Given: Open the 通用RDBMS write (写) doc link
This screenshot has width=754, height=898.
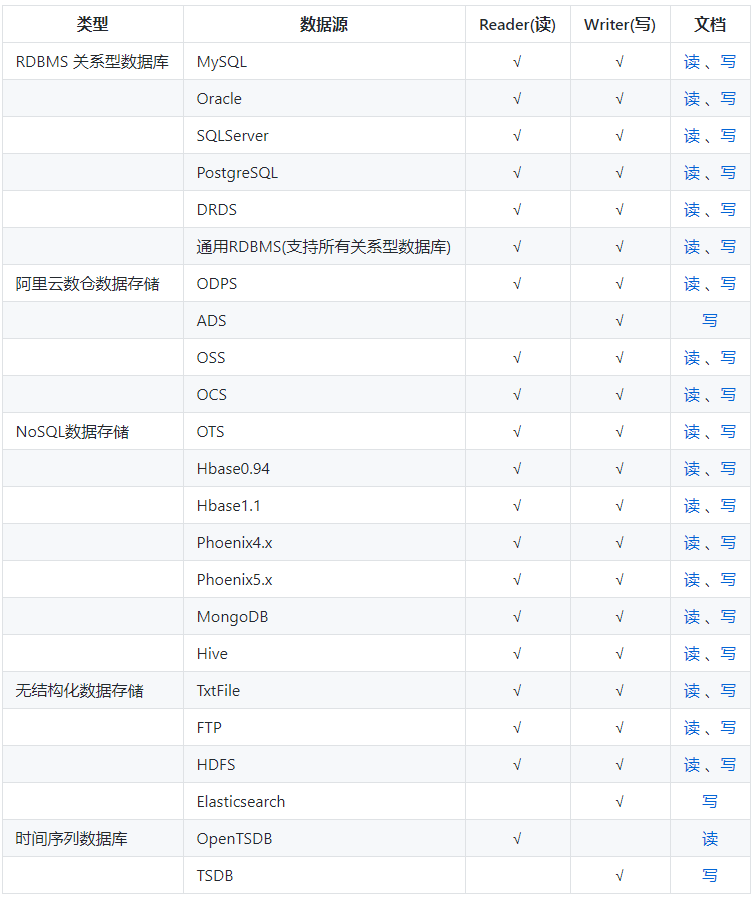Looking at the screenshot, I should point(728,247).
